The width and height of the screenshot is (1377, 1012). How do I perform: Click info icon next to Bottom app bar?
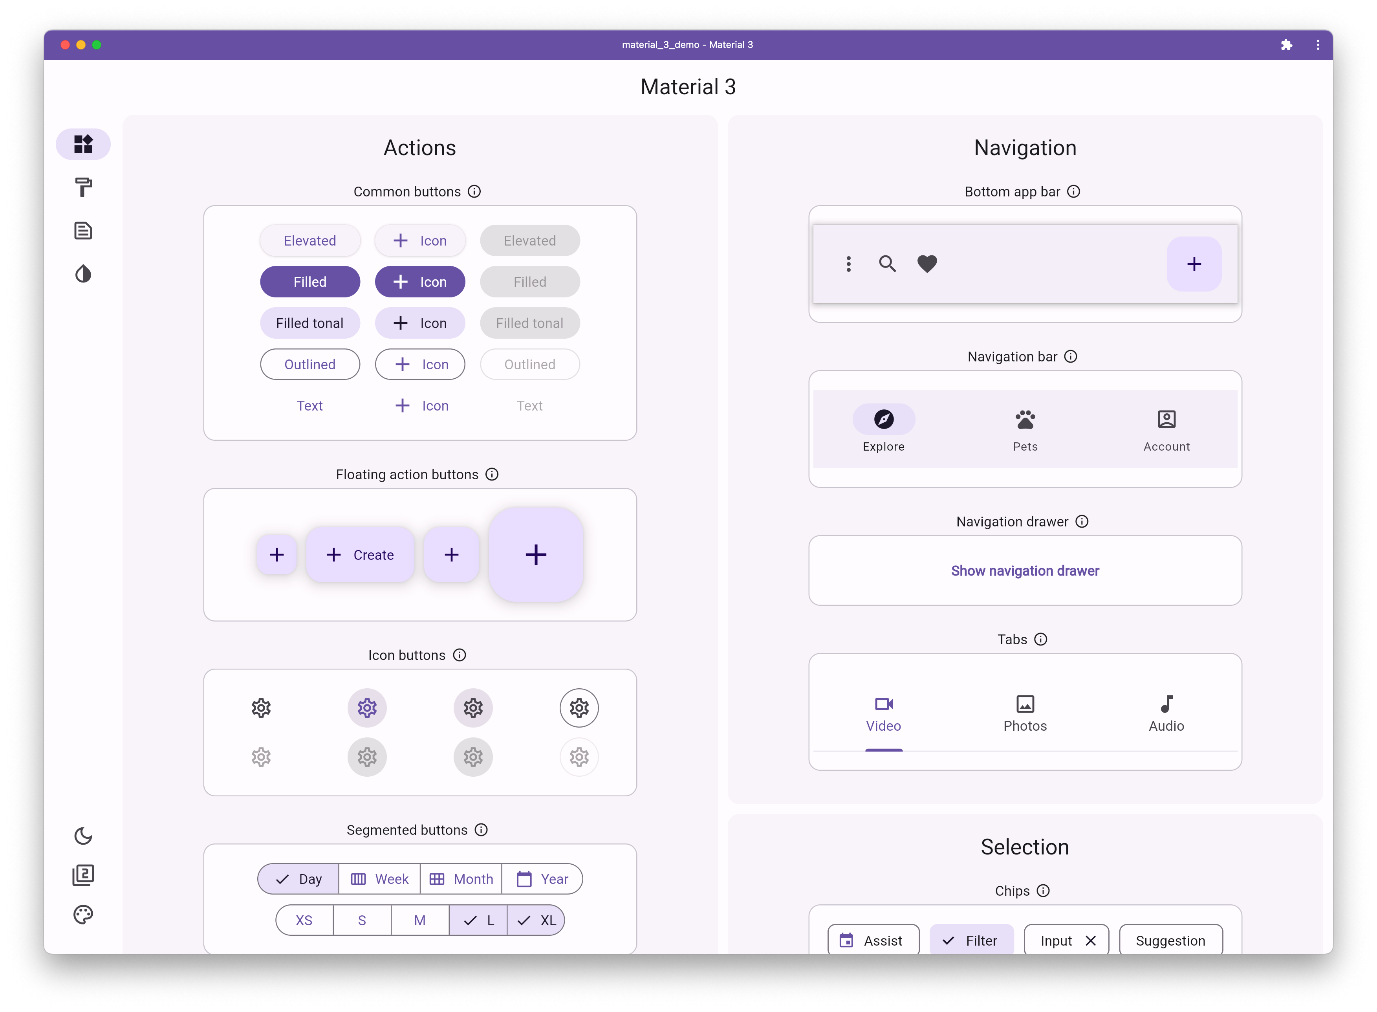(1074, 191)
